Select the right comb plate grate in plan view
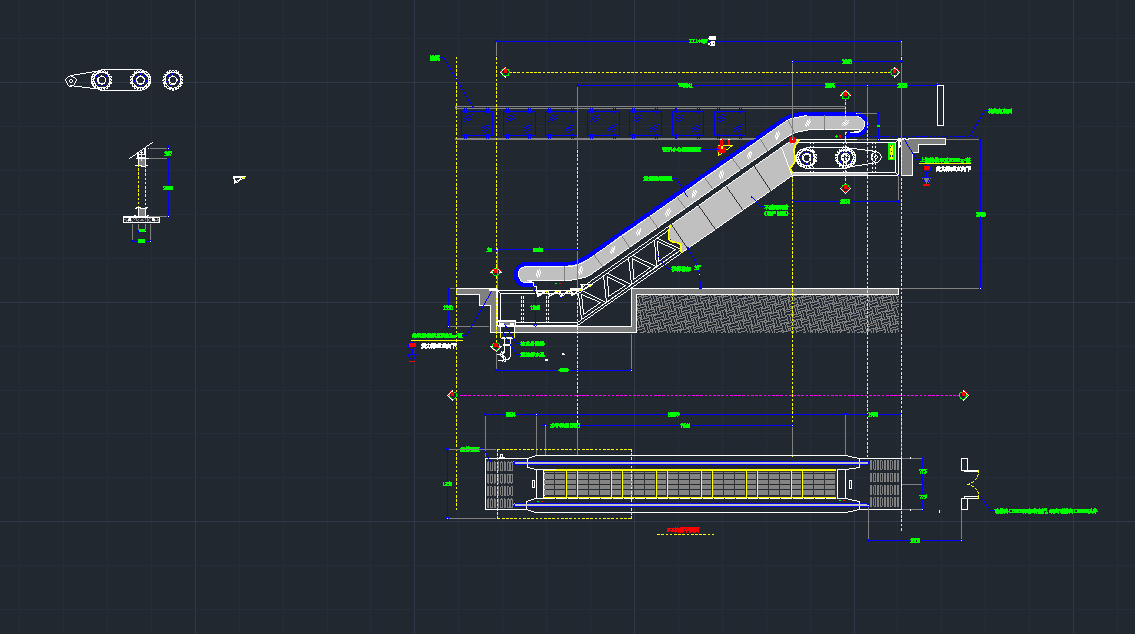 [x=884, y=484]
